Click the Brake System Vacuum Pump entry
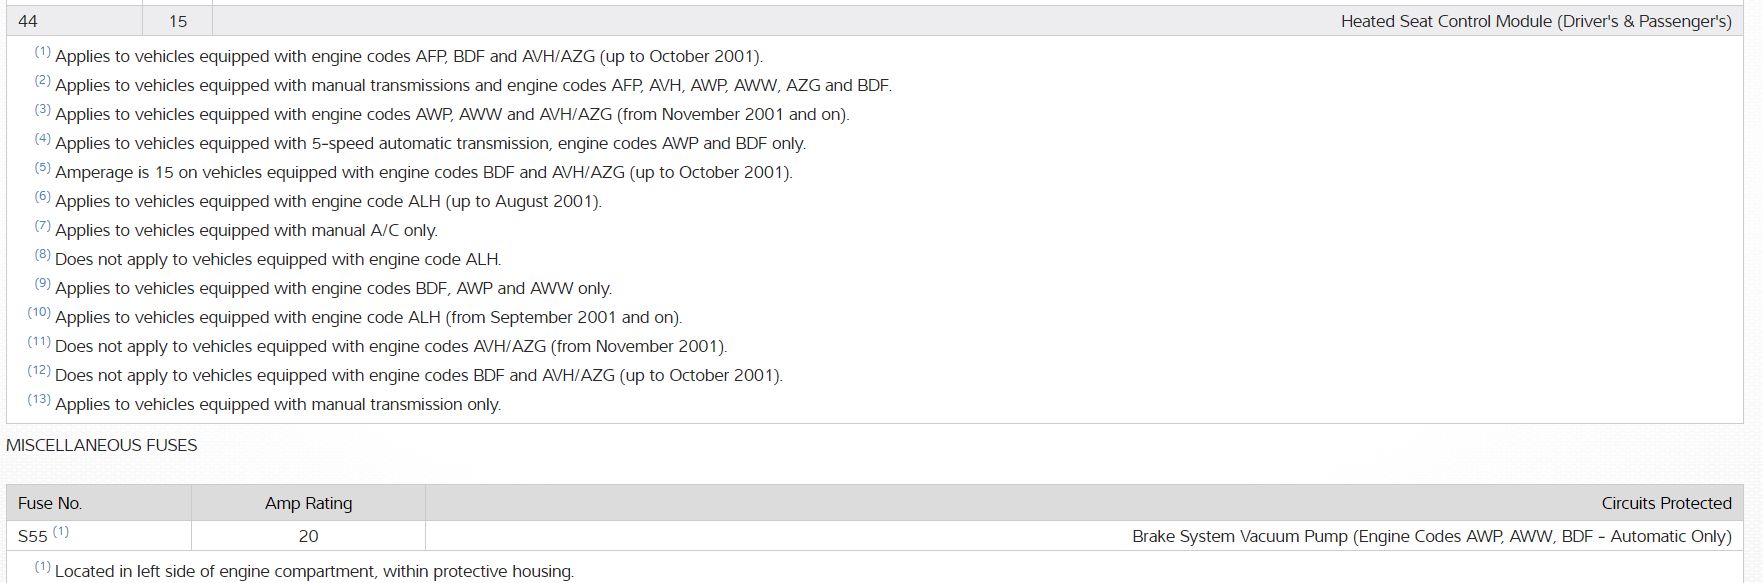 coord(1431,536)
